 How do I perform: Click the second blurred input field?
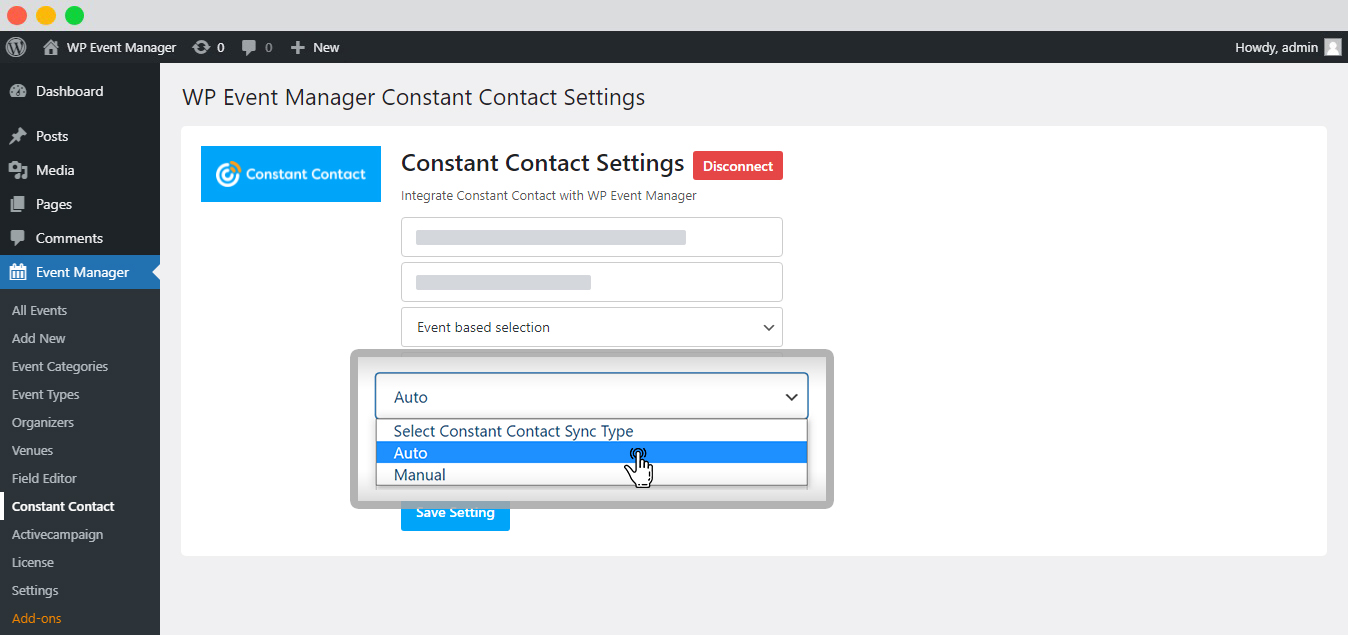click(592, 282)
